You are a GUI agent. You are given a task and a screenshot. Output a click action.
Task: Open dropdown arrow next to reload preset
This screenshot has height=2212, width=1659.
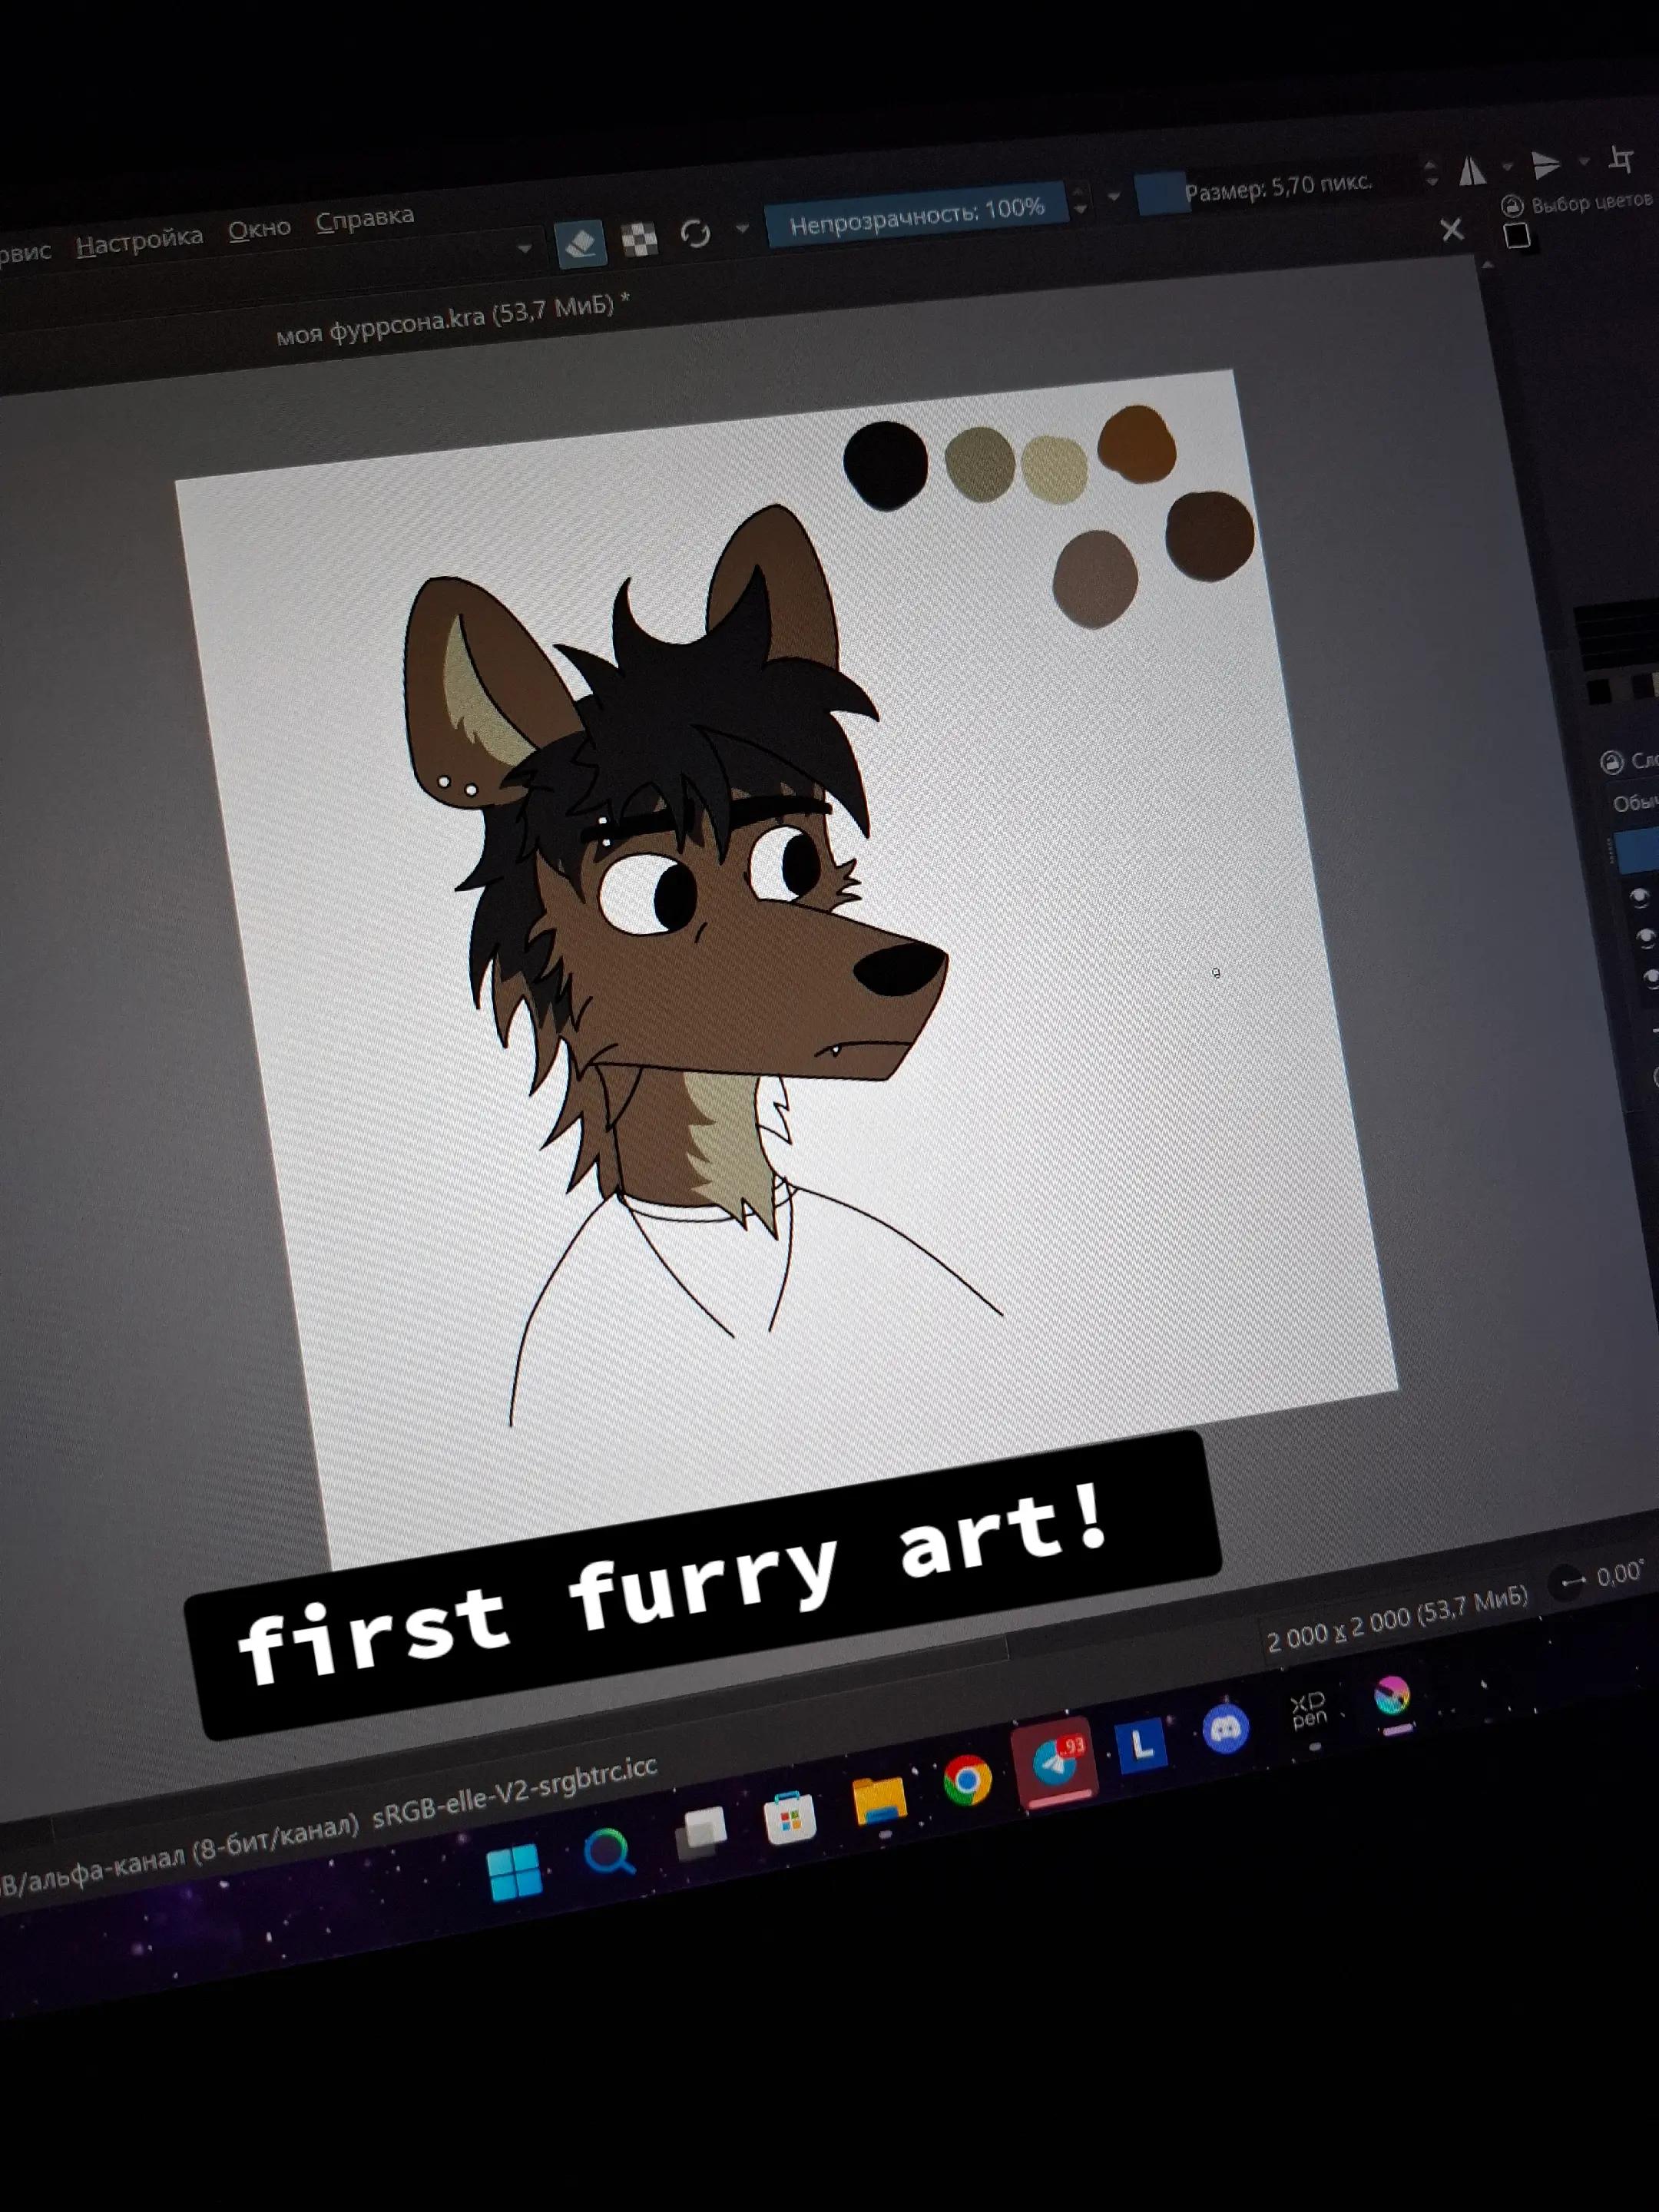(741, 229)
